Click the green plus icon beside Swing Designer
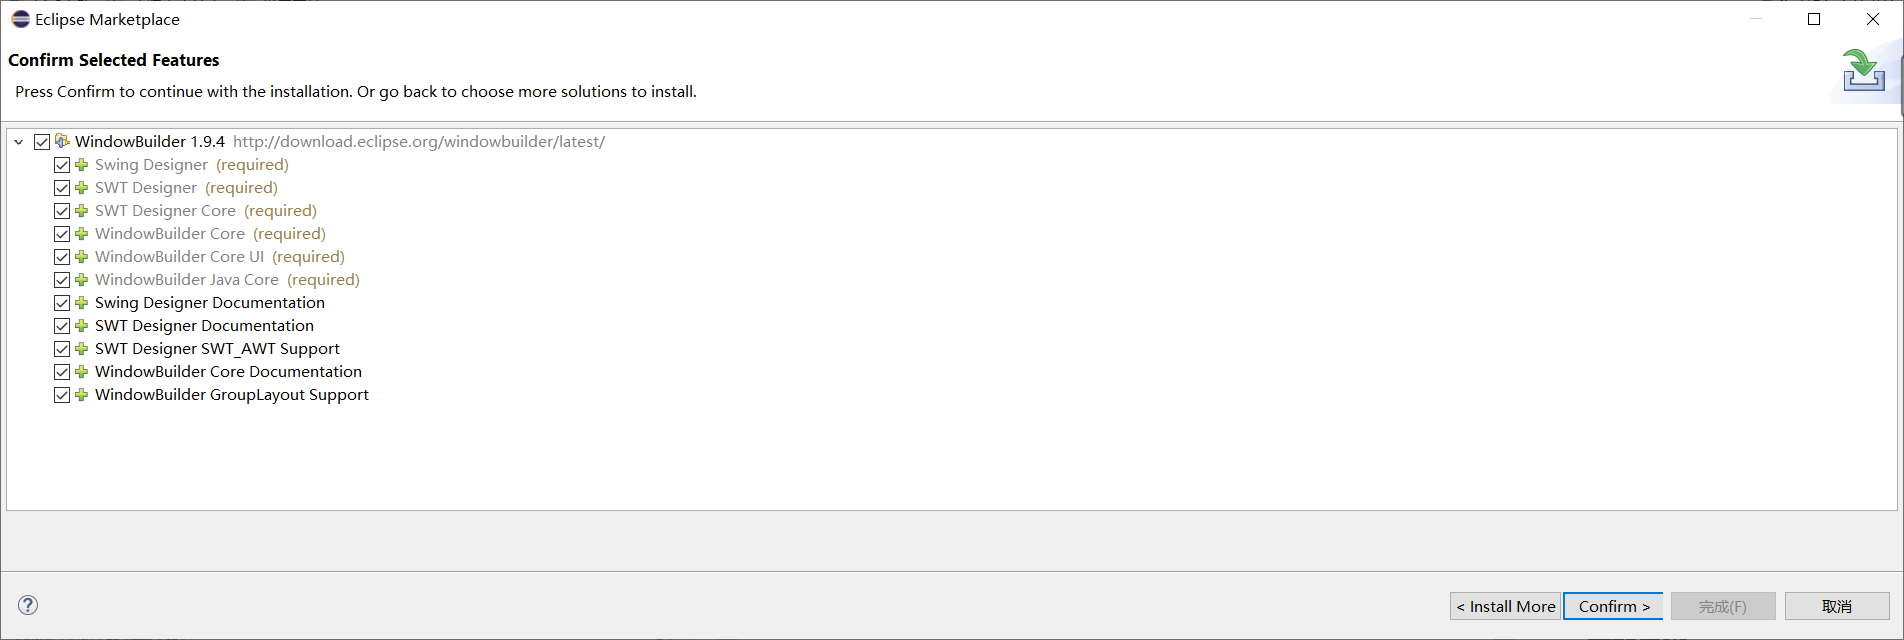Image resolution: width=1904 pixels, height=640 pixels. (x=80, y=164)
